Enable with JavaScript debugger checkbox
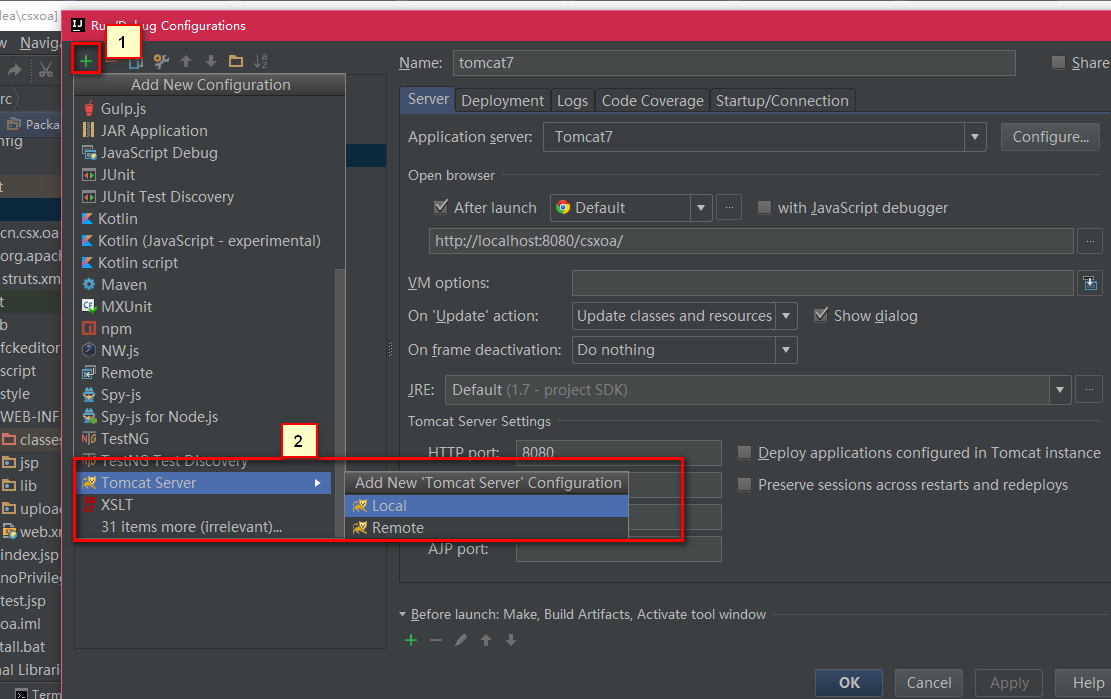This screenshot has width=1111, height=699. 764,208
